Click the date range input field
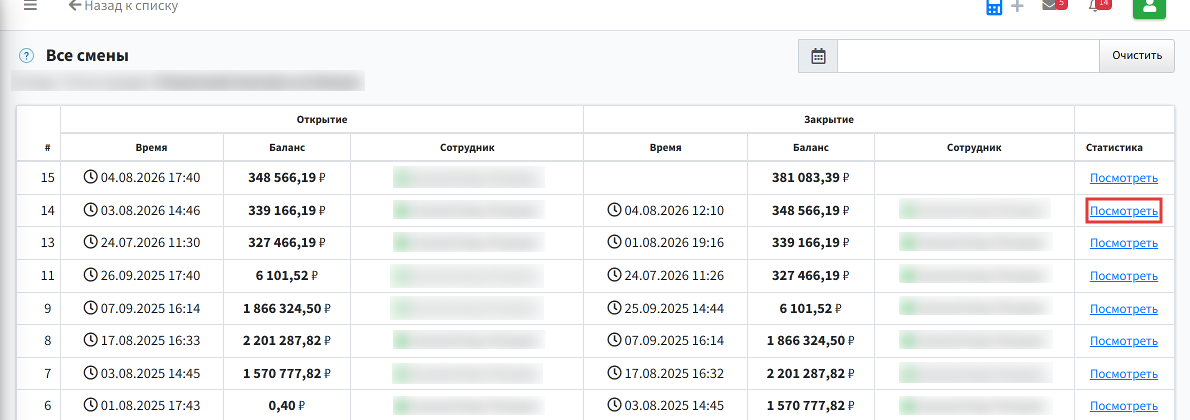This screenshot has height=420, width=1190. tap(968, 56)
